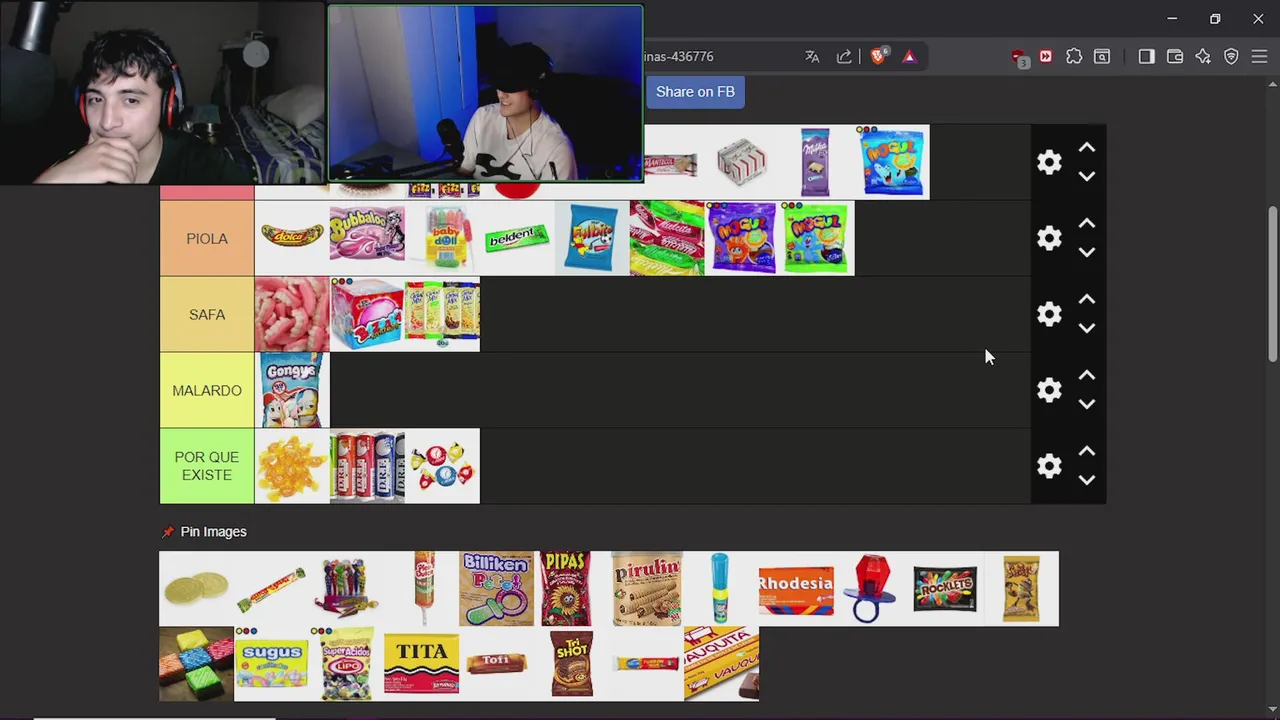Select the Gongys image in MALARDO row
Viewport: 1280px width, 720px height.
coord(292,390)
